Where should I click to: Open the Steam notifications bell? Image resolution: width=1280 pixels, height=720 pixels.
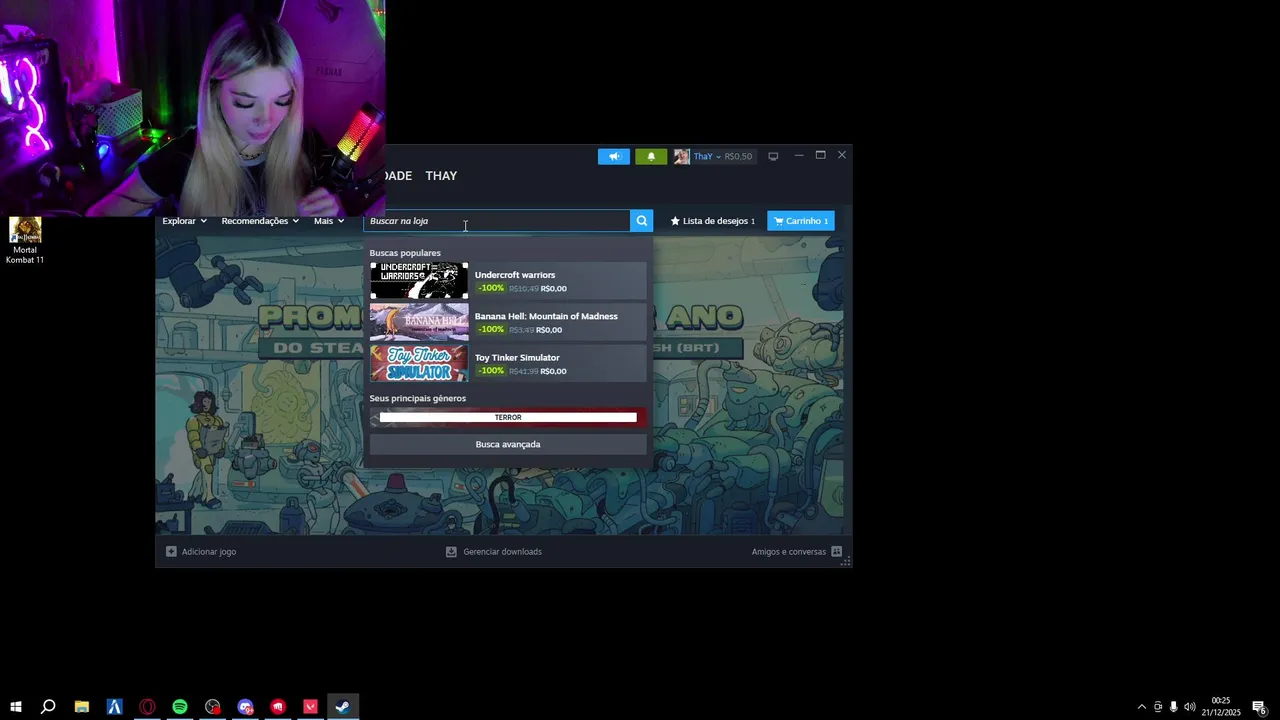(651, 156)
